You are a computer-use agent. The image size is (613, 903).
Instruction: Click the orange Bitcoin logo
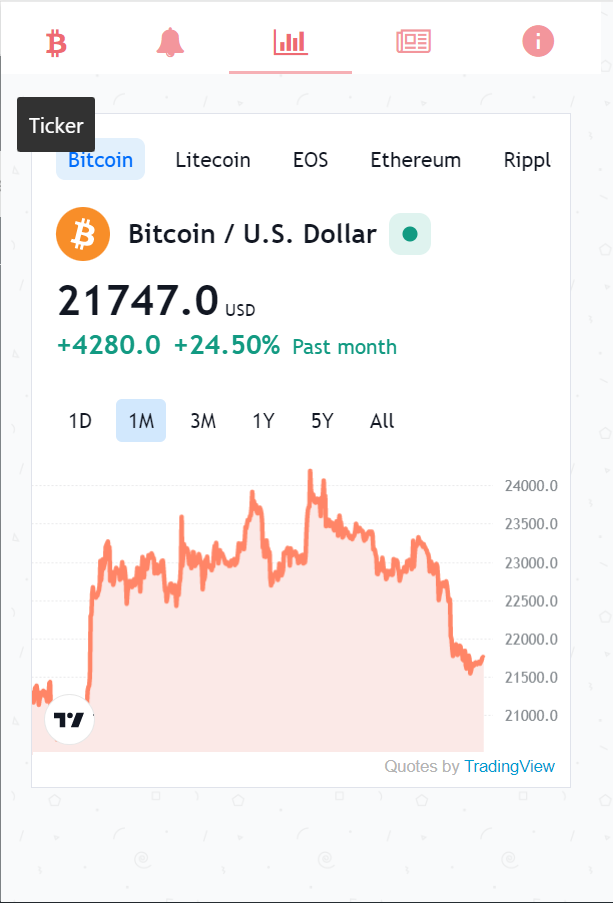point(83,234)
